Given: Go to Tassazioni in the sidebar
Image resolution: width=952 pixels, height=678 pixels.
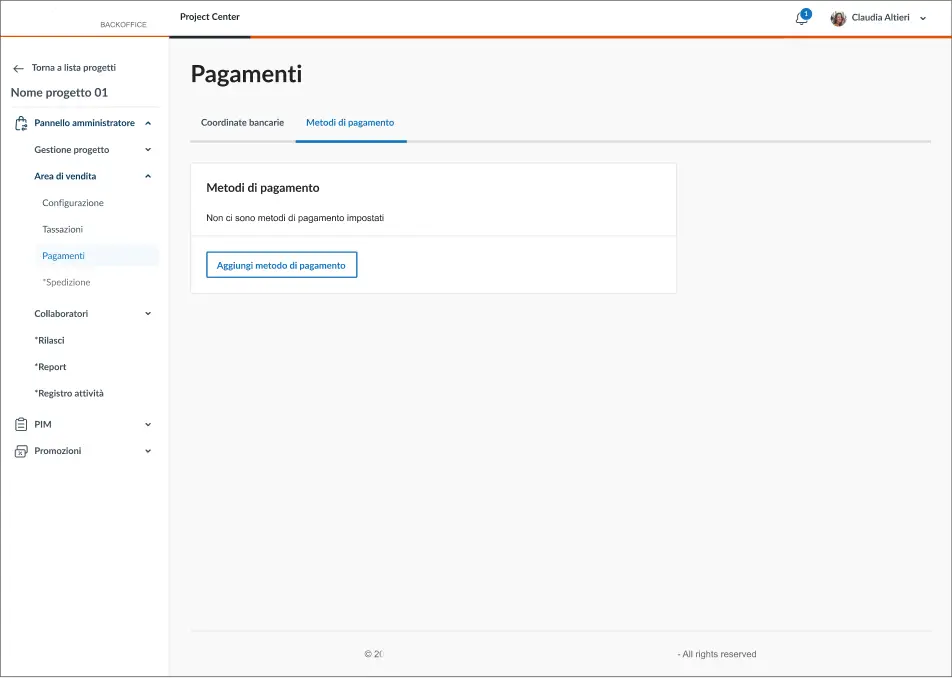Looking at the screenshot, I should 63,229.
